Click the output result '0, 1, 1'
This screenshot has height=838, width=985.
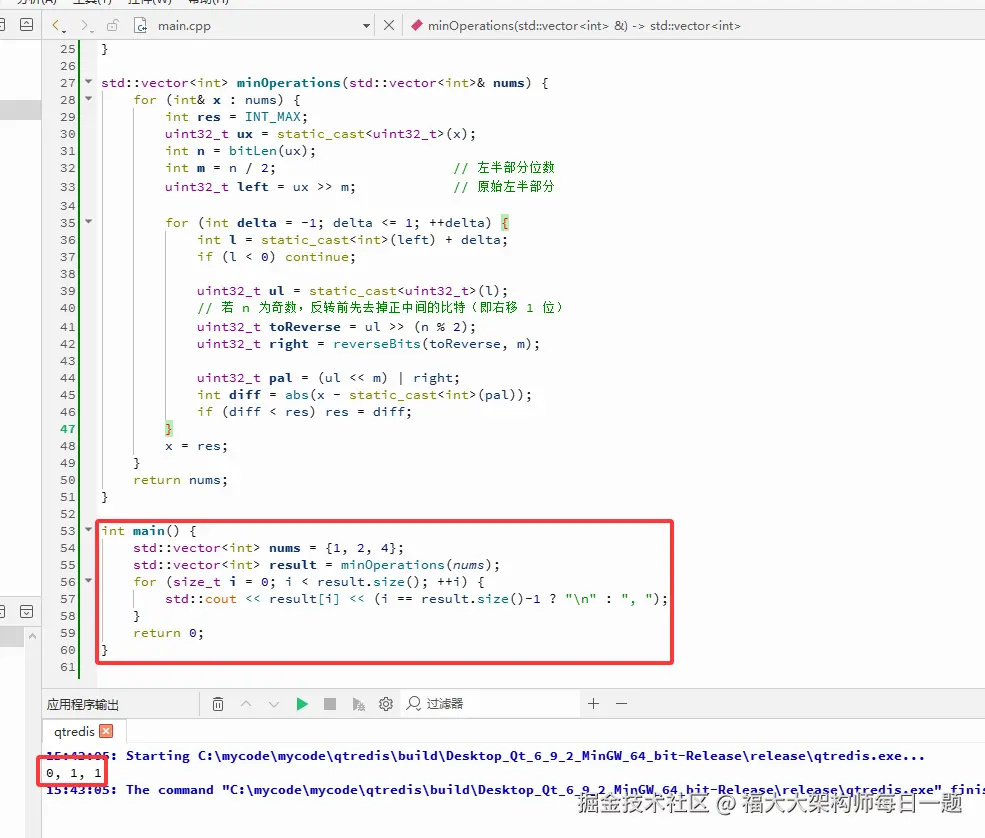click(x=73, y=773)
